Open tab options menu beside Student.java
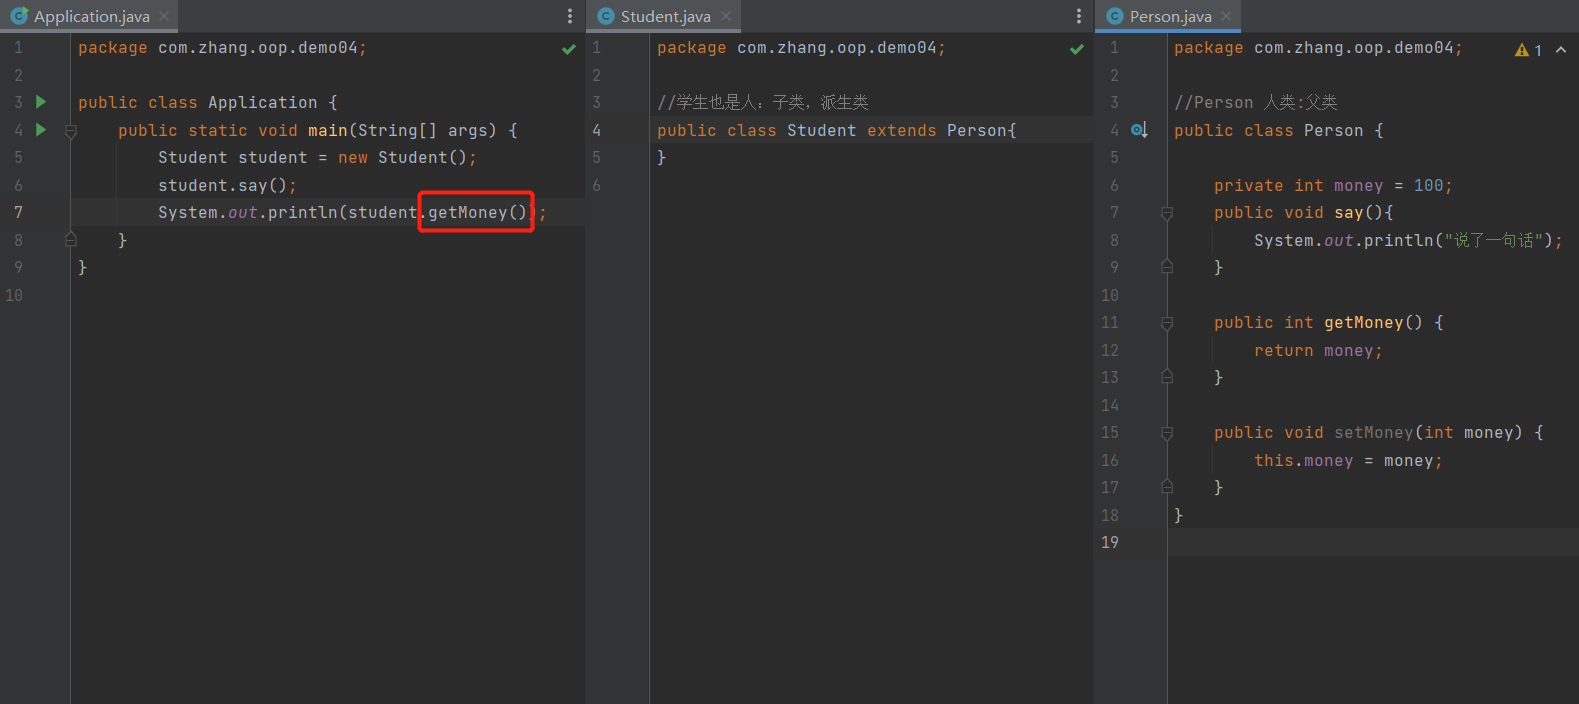This screenshot has width=1579, height=704. [1078, 16]
